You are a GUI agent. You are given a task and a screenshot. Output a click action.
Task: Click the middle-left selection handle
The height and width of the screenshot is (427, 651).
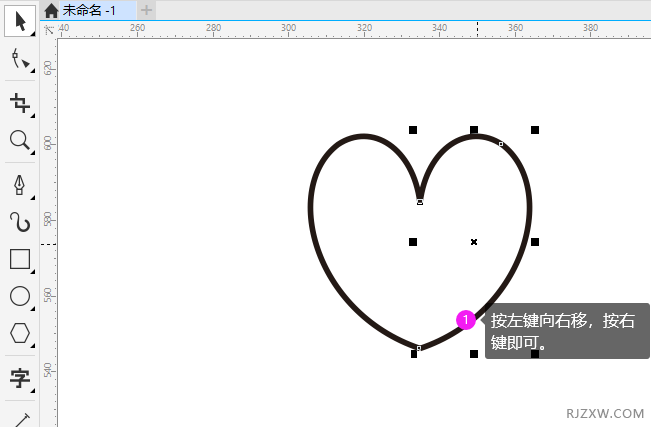pyautogui.click(x=413, y=242)
